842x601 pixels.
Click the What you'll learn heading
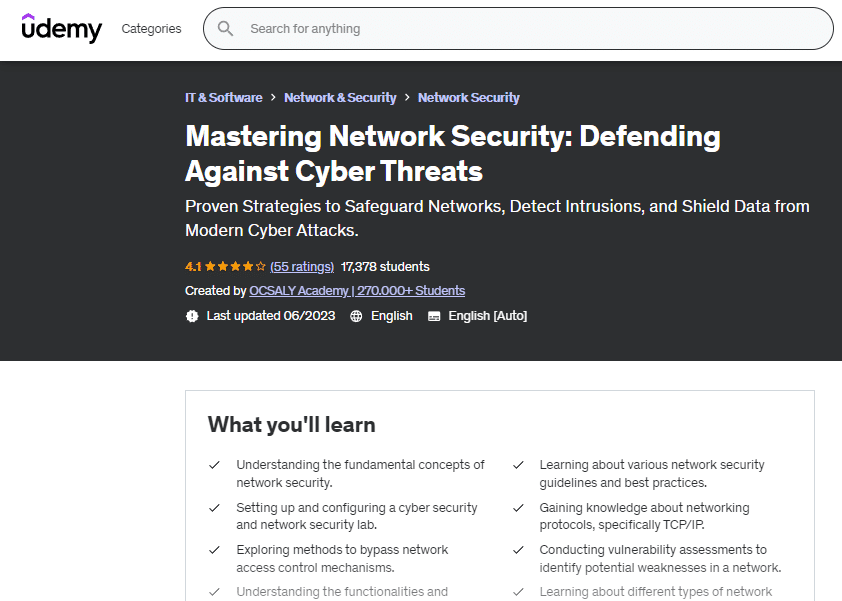(291, 425)
